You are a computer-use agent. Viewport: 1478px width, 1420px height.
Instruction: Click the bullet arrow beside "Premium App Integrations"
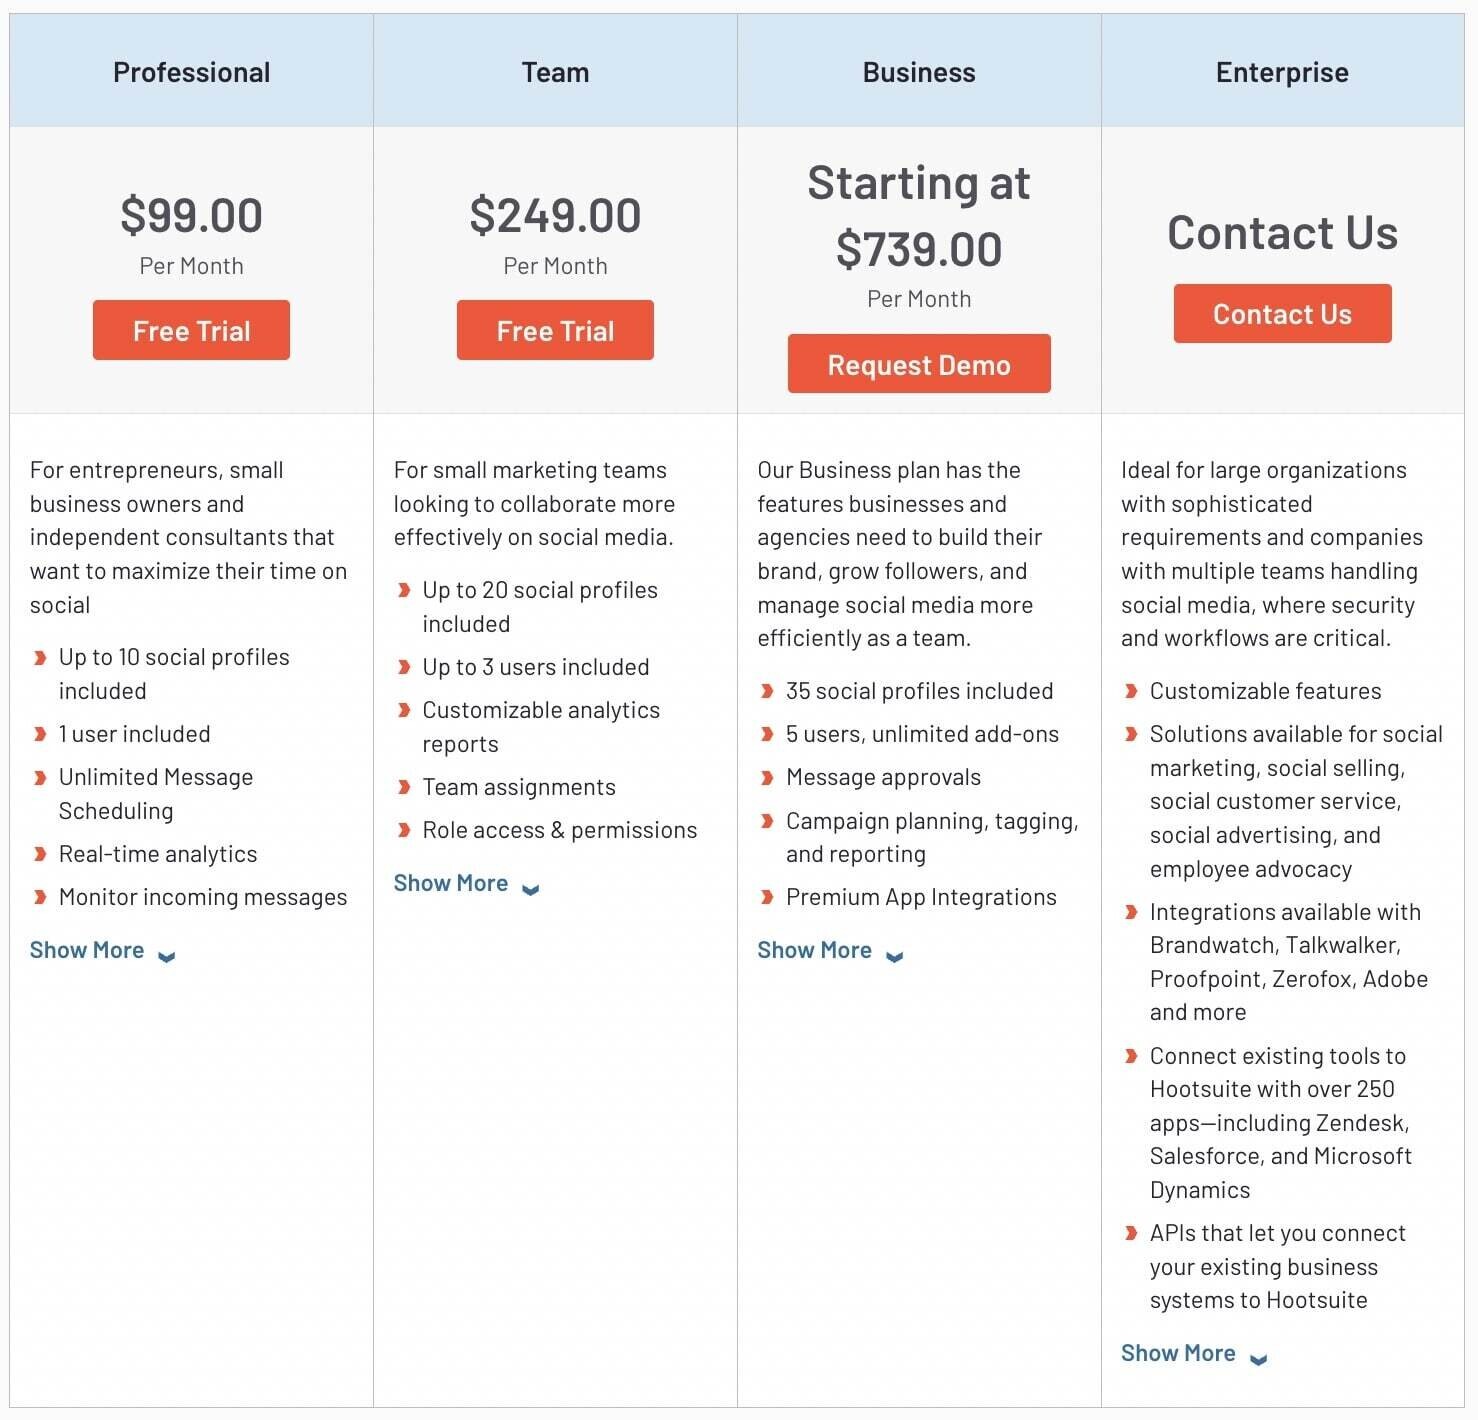tap(767, 896)
